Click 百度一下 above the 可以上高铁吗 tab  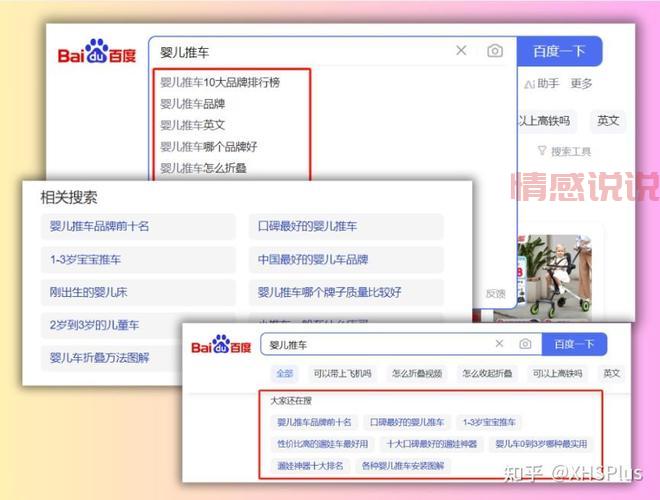point(574,344)
